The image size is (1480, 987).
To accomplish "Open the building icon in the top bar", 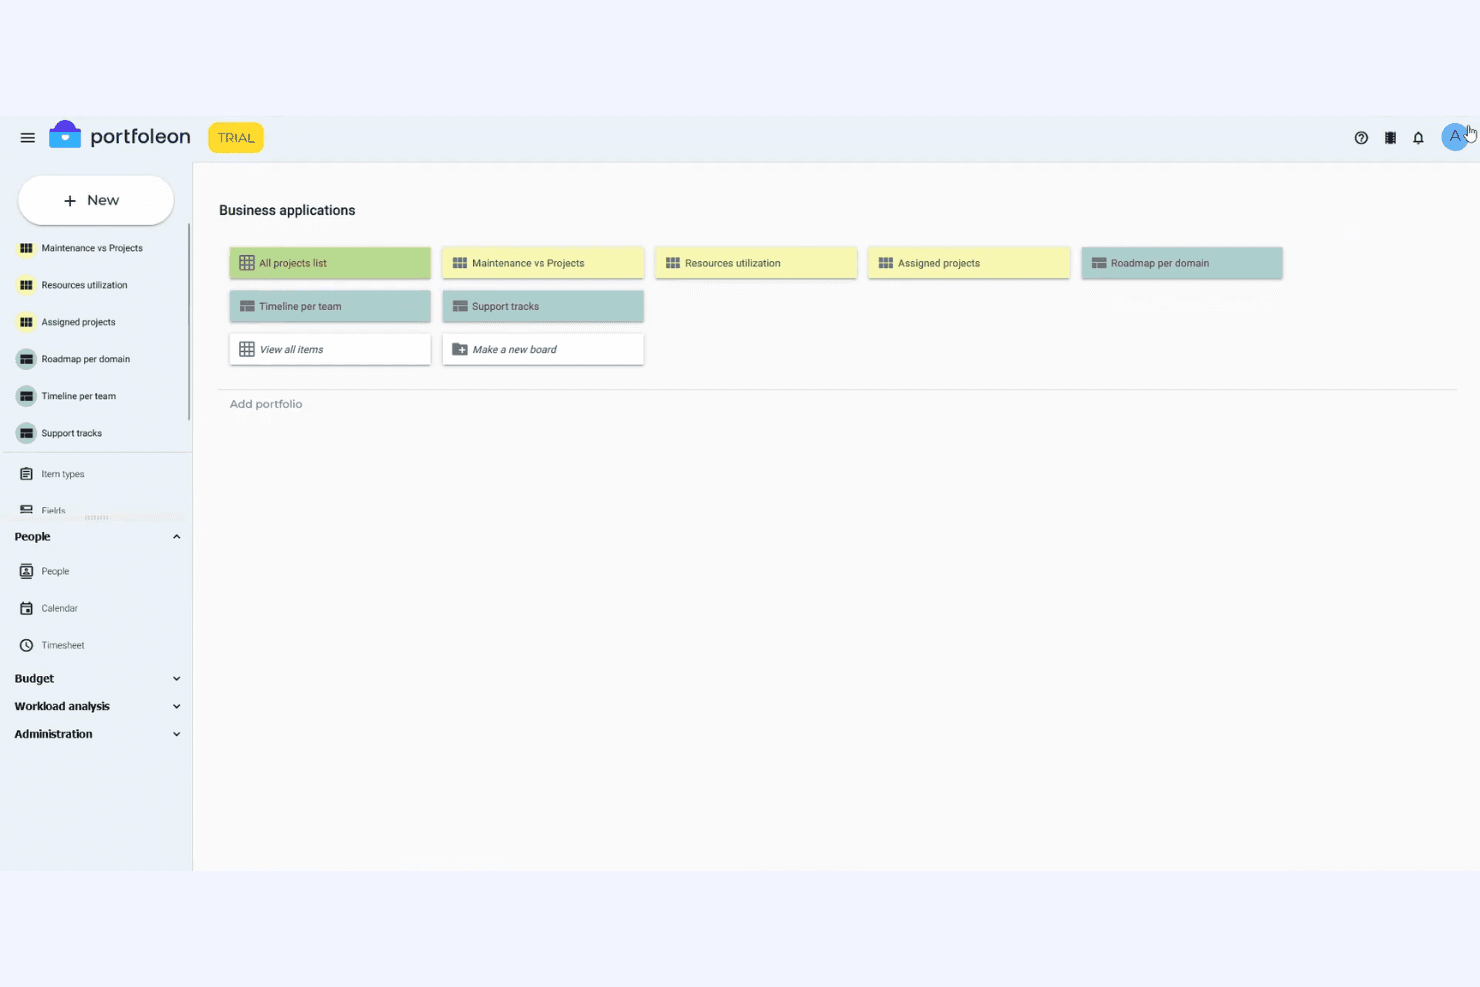I will [1390, 138].
